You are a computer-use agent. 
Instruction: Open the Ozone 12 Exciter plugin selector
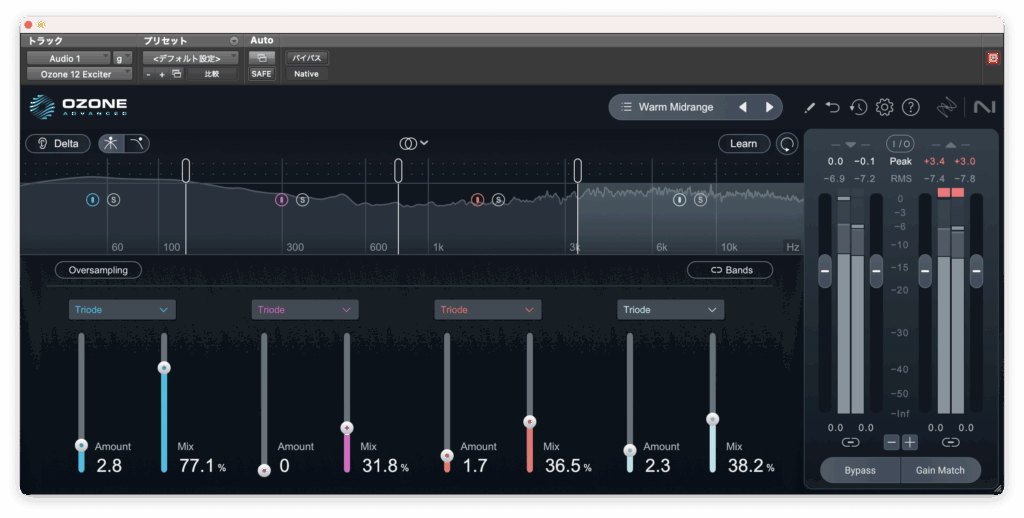[x=79, y=74]
